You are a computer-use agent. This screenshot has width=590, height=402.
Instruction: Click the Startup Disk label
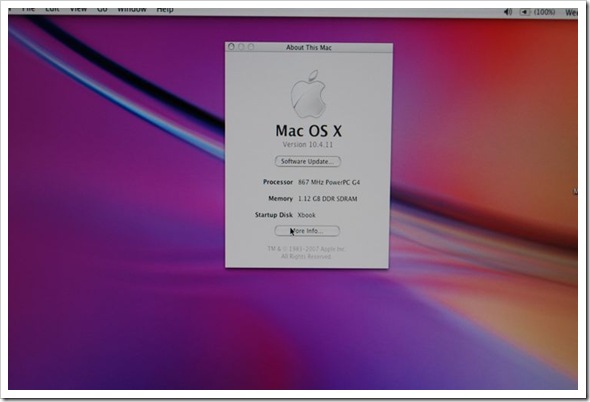coord(274,215)
